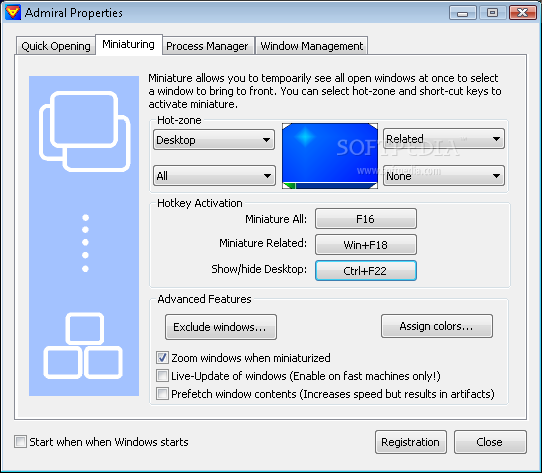Click the Advanced Features group label
Viewport: 542px width, 473px height.
point(204,299)
